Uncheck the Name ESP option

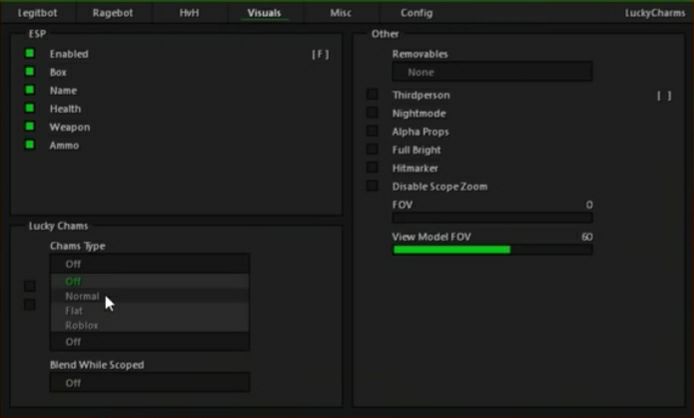point(30,90)
